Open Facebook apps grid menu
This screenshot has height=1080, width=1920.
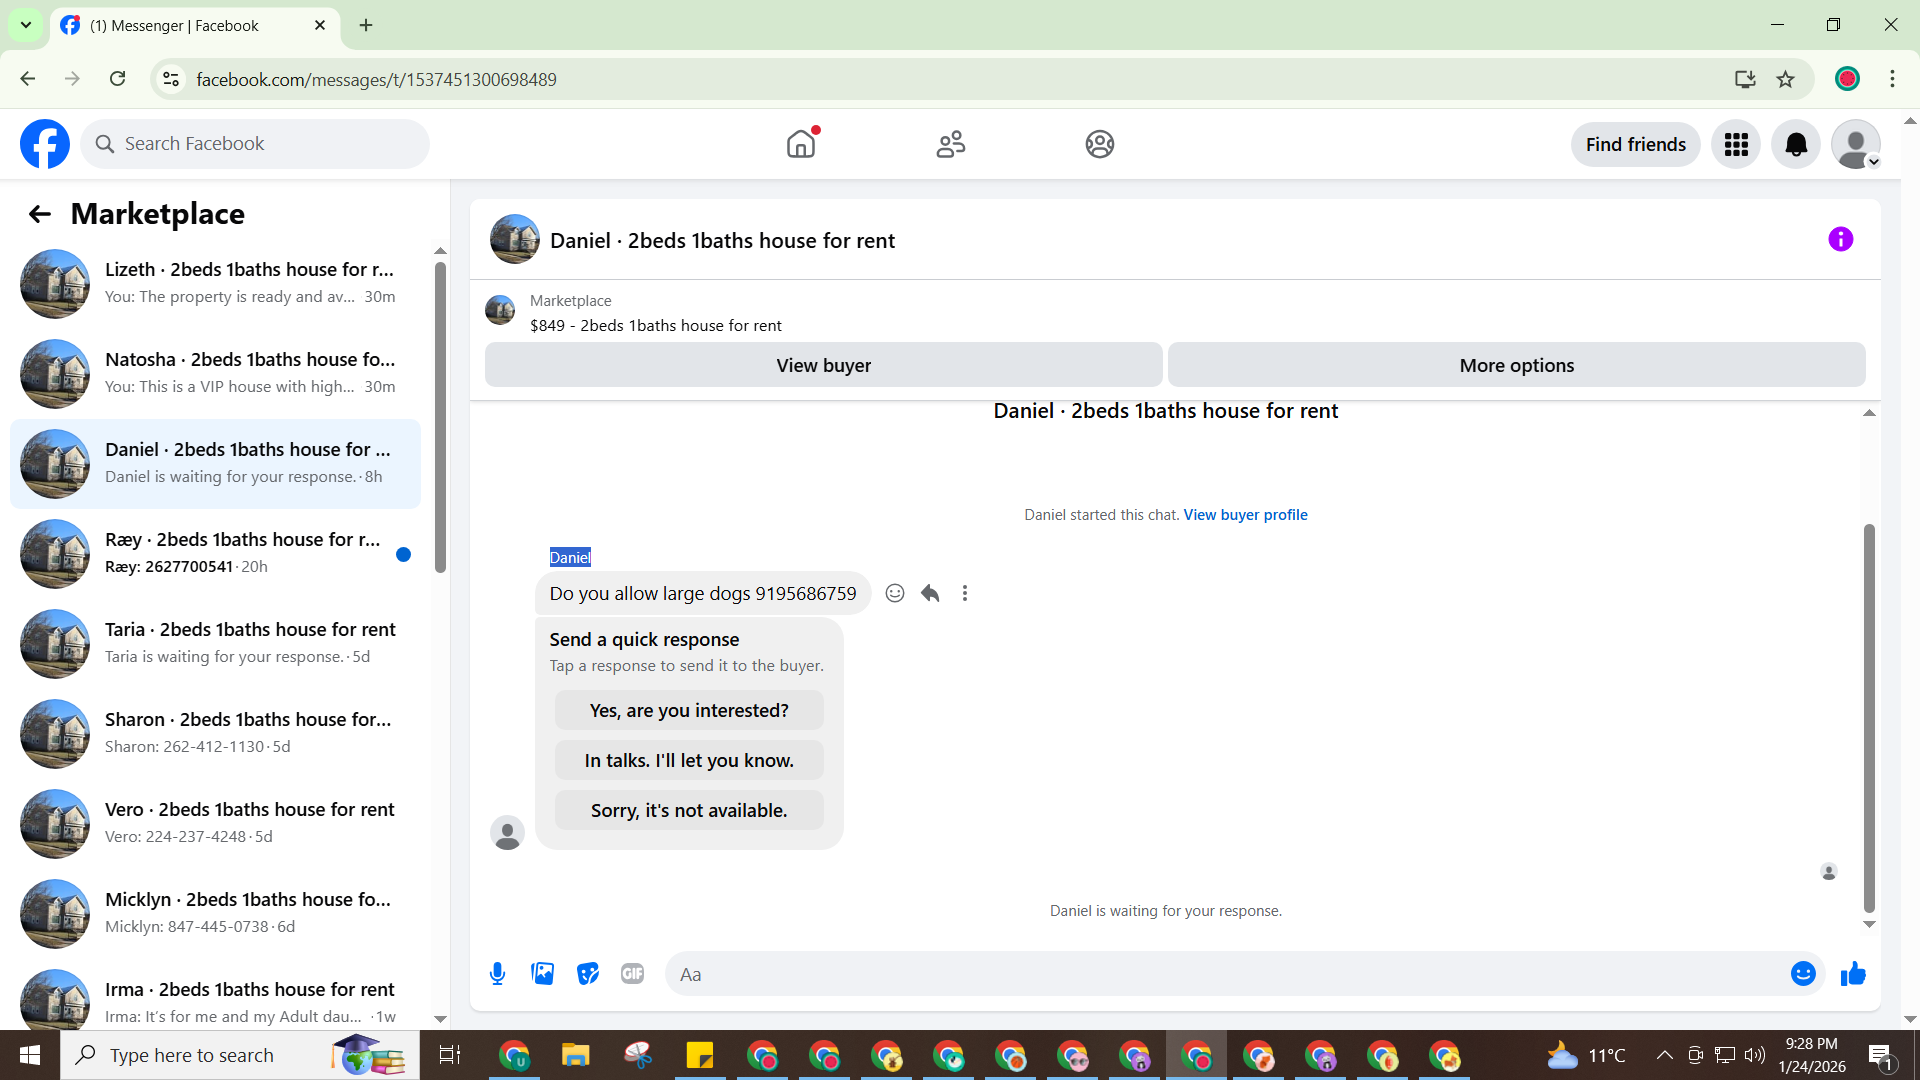coord(1736,145)
